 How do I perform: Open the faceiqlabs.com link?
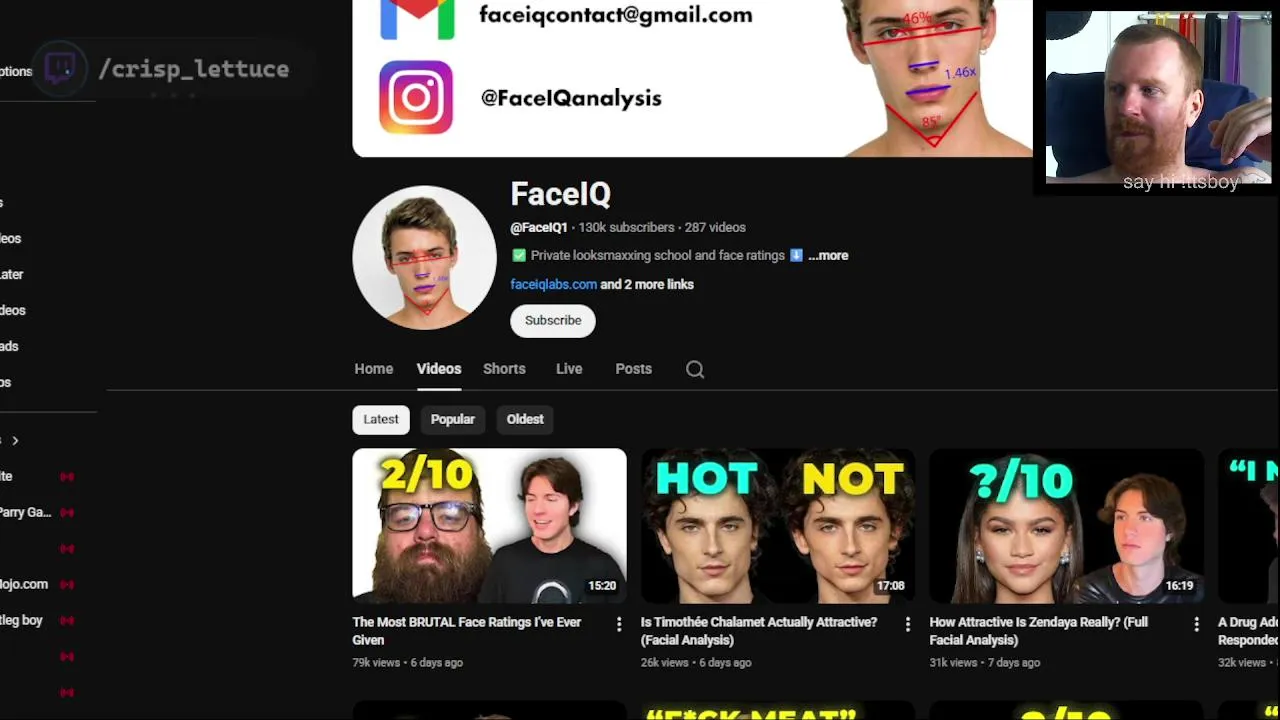click(553, 284)
